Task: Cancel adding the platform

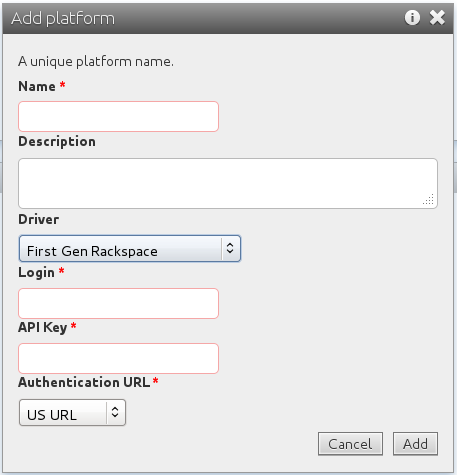Action: coord(350,444)
